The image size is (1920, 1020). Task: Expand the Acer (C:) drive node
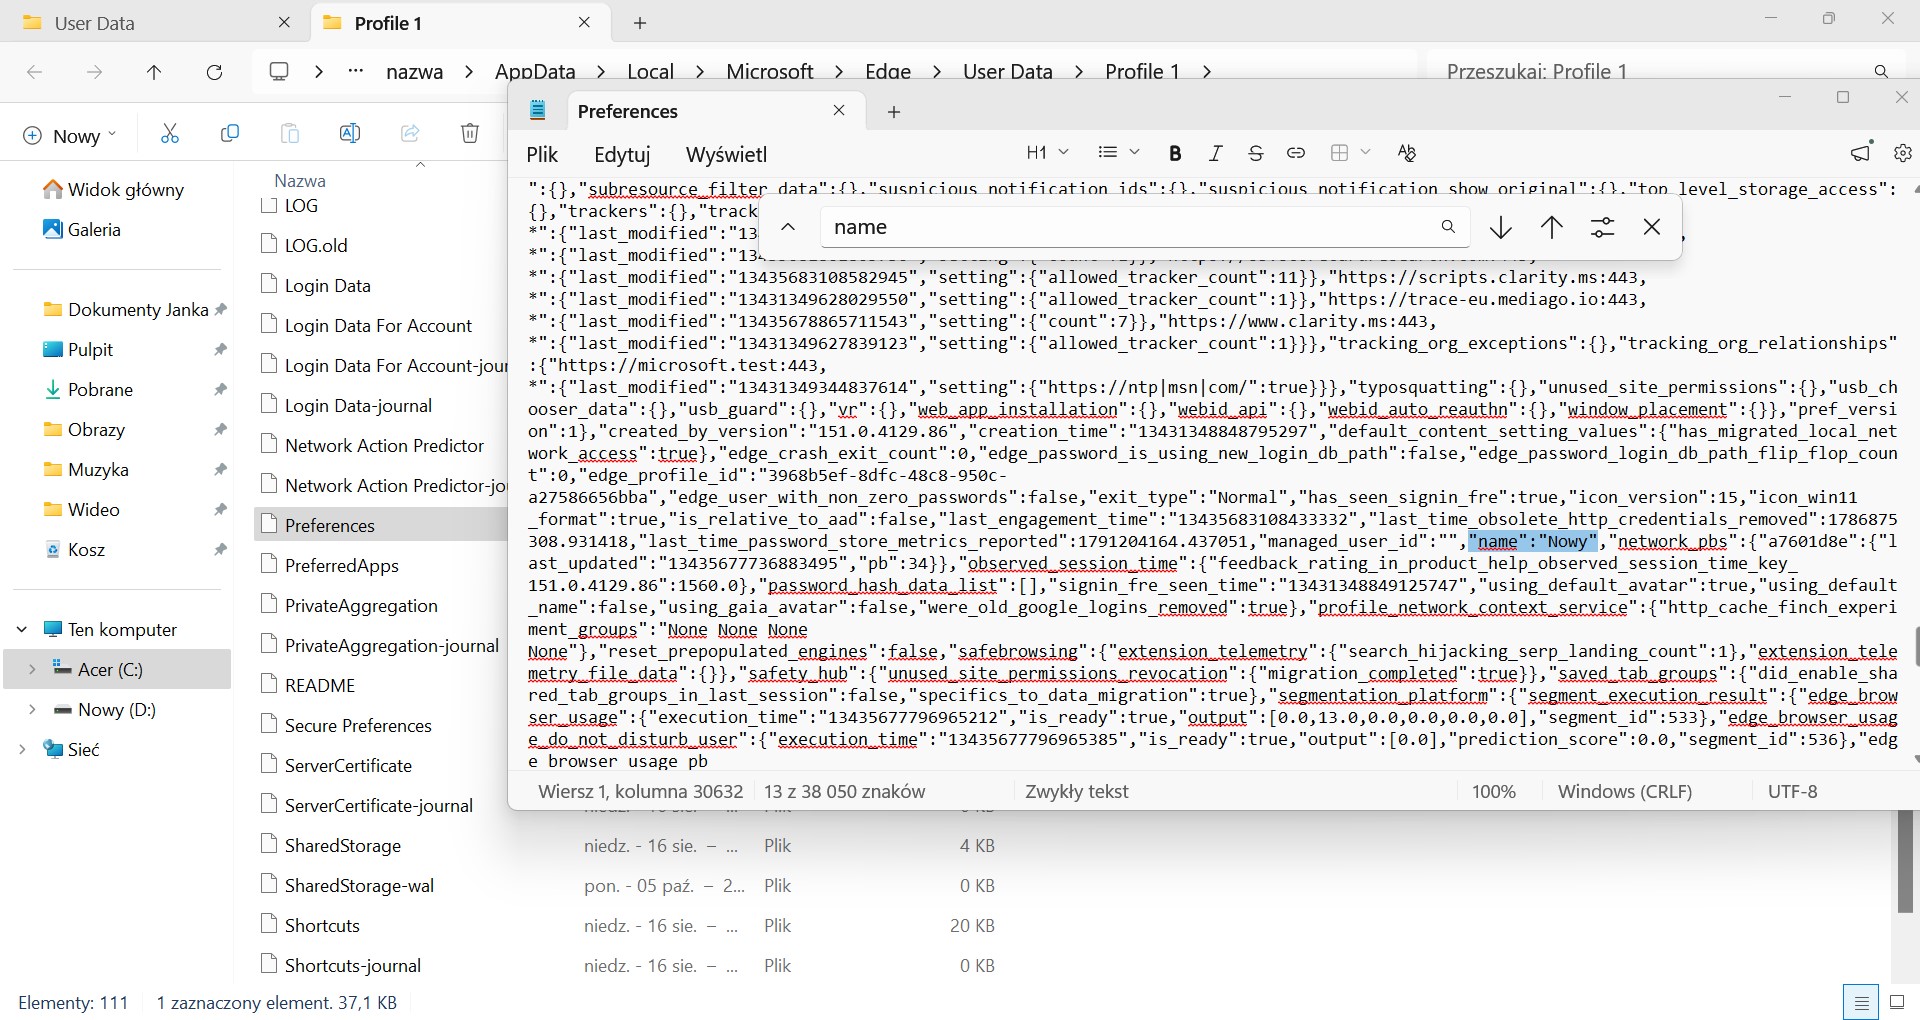click(32, 670)
